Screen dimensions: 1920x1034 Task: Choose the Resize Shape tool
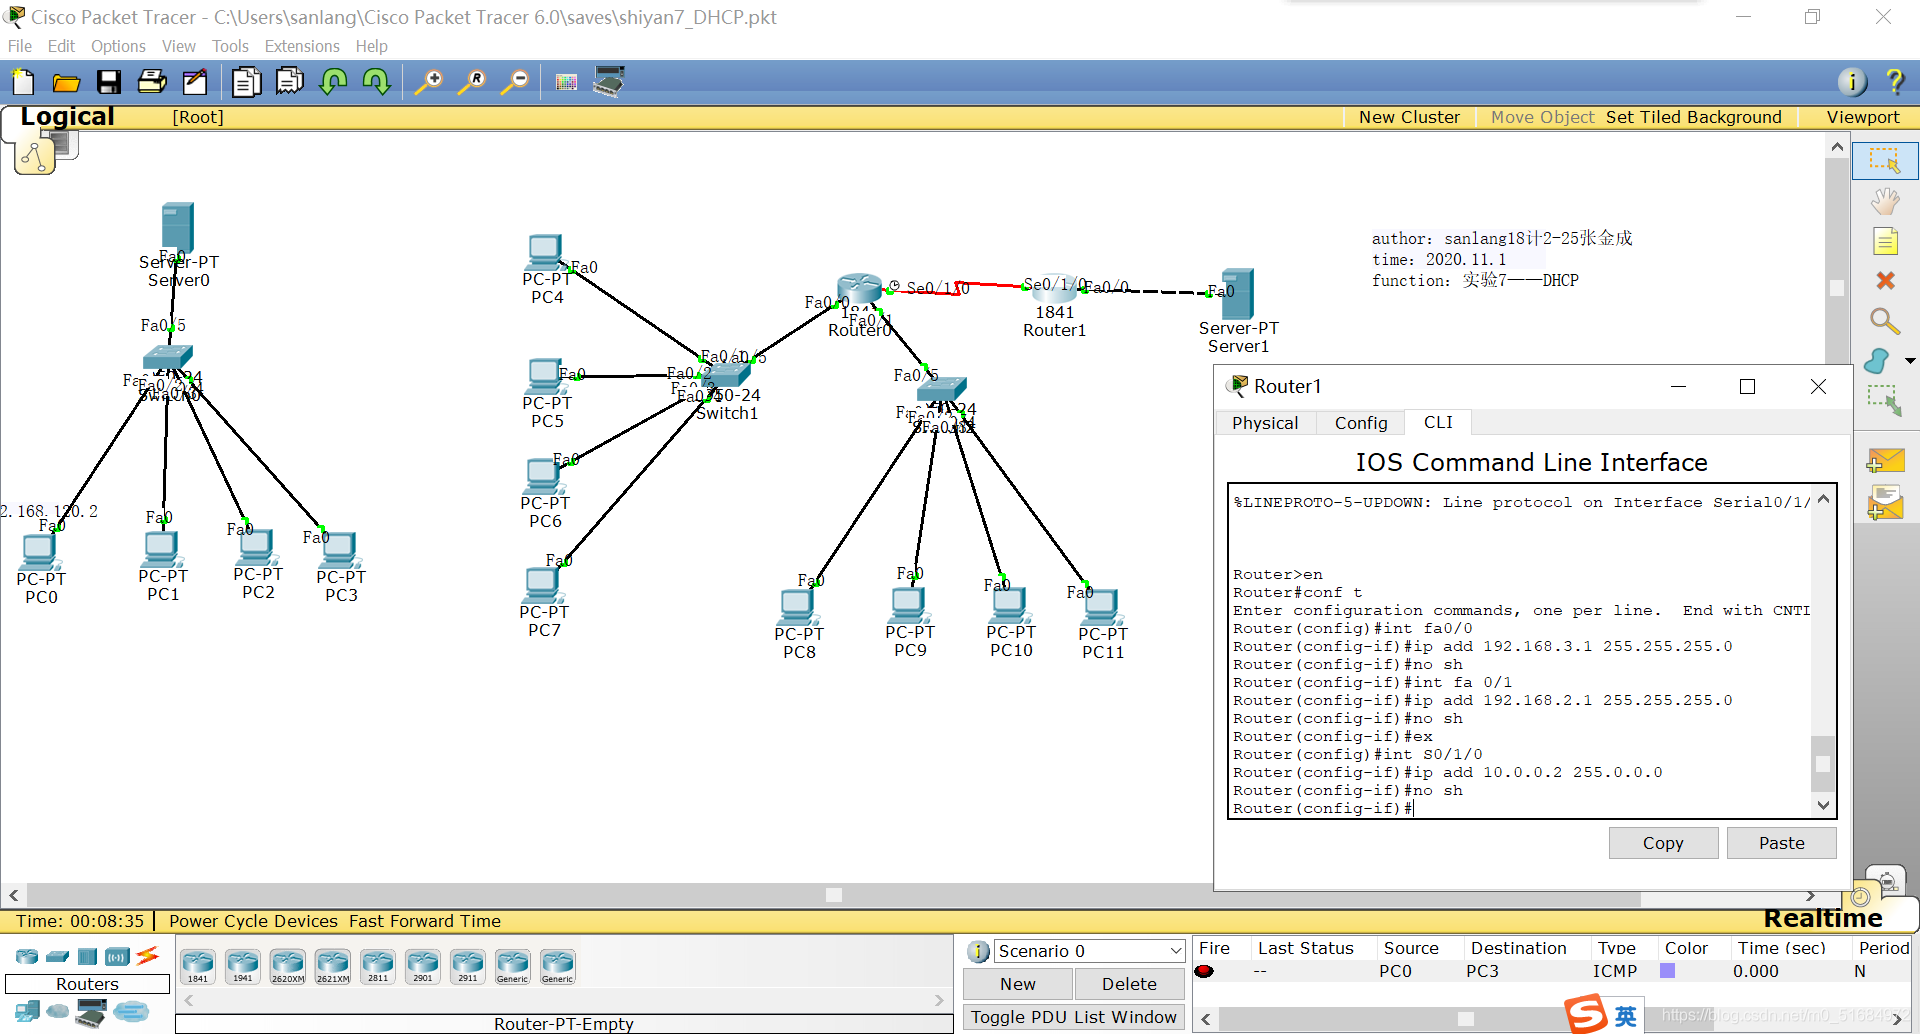pyautogui.click(x=1885, y=401)
